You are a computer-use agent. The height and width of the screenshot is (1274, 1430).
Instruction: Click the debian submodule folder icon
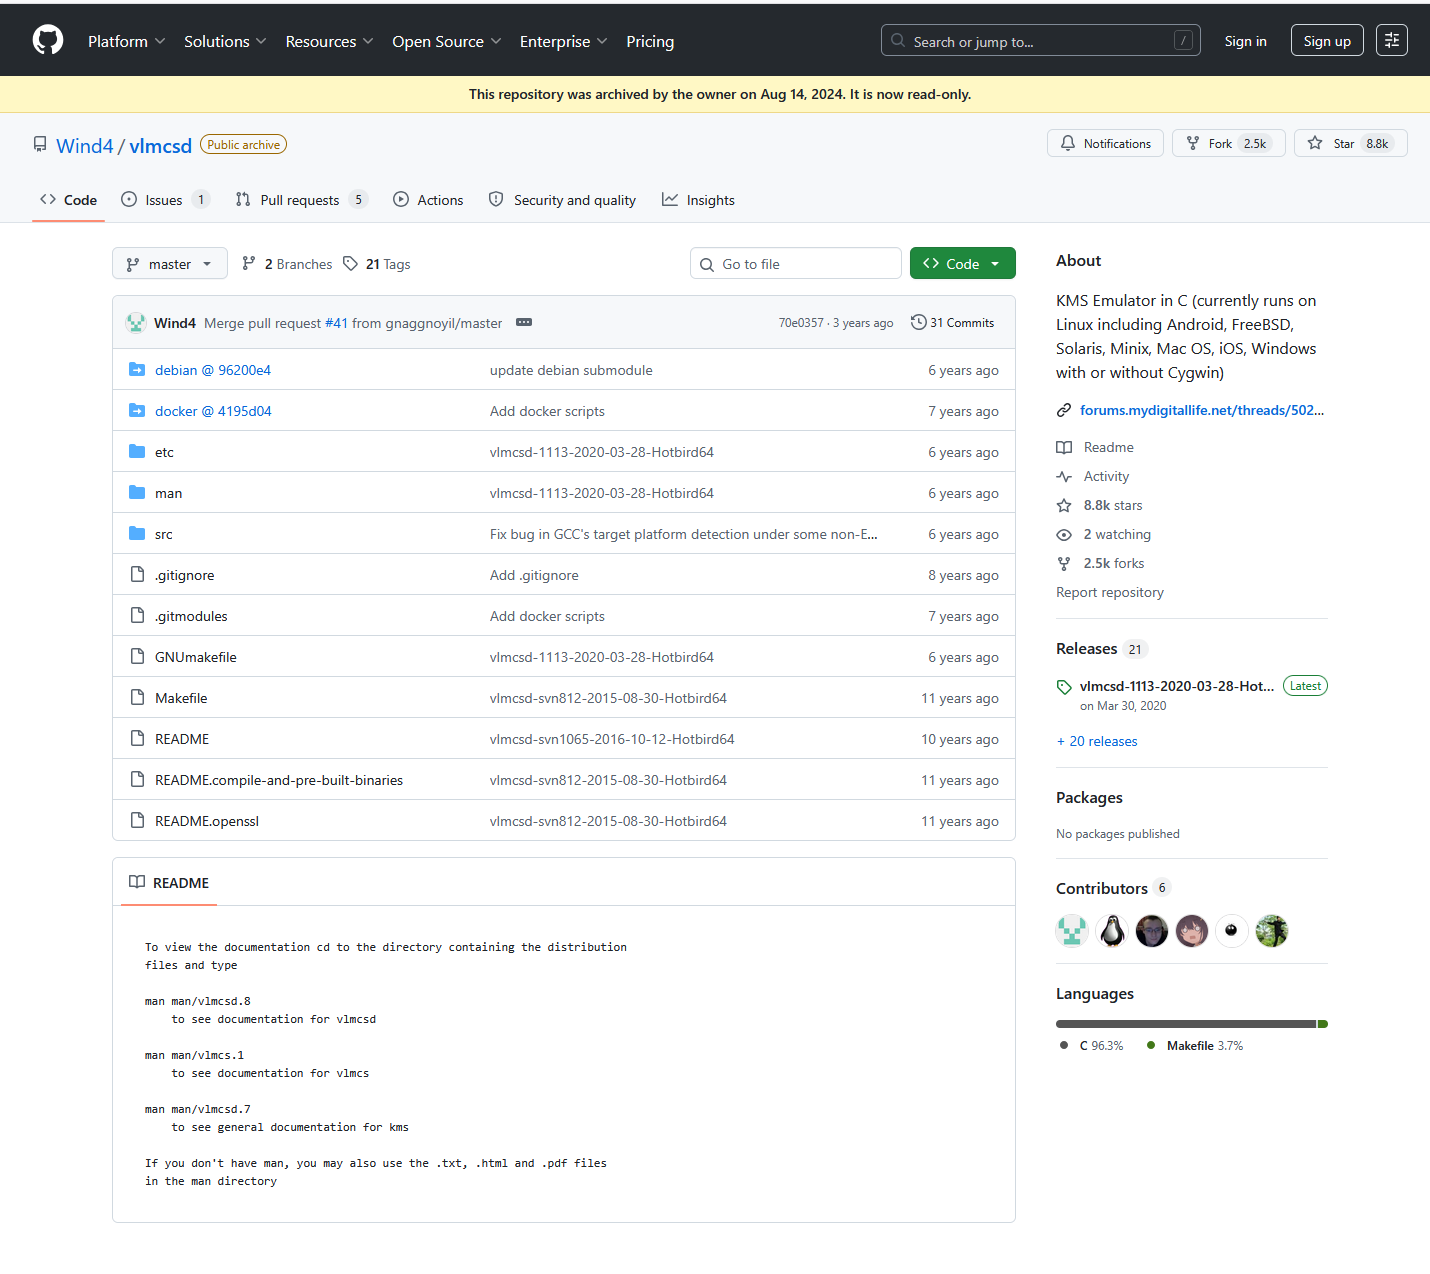137,370
